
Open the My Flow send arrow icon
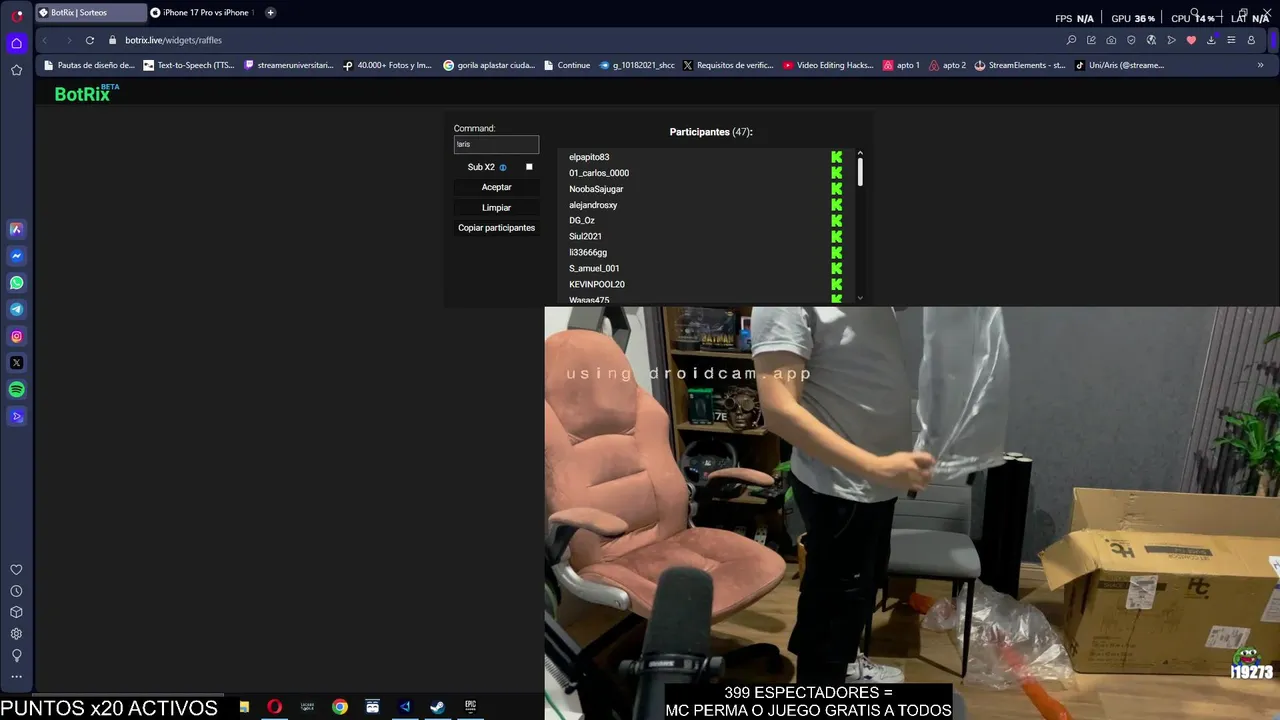(x=1171, y=40)
